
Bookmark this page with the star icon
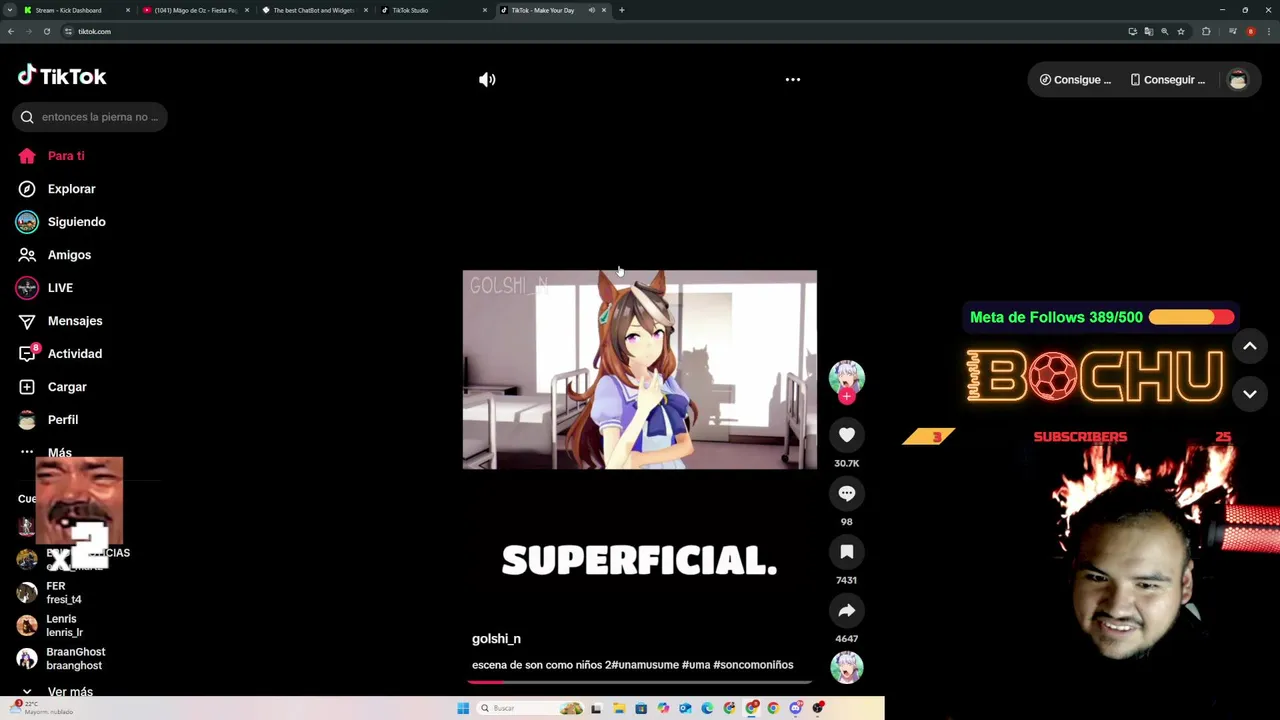[1181, 31]
